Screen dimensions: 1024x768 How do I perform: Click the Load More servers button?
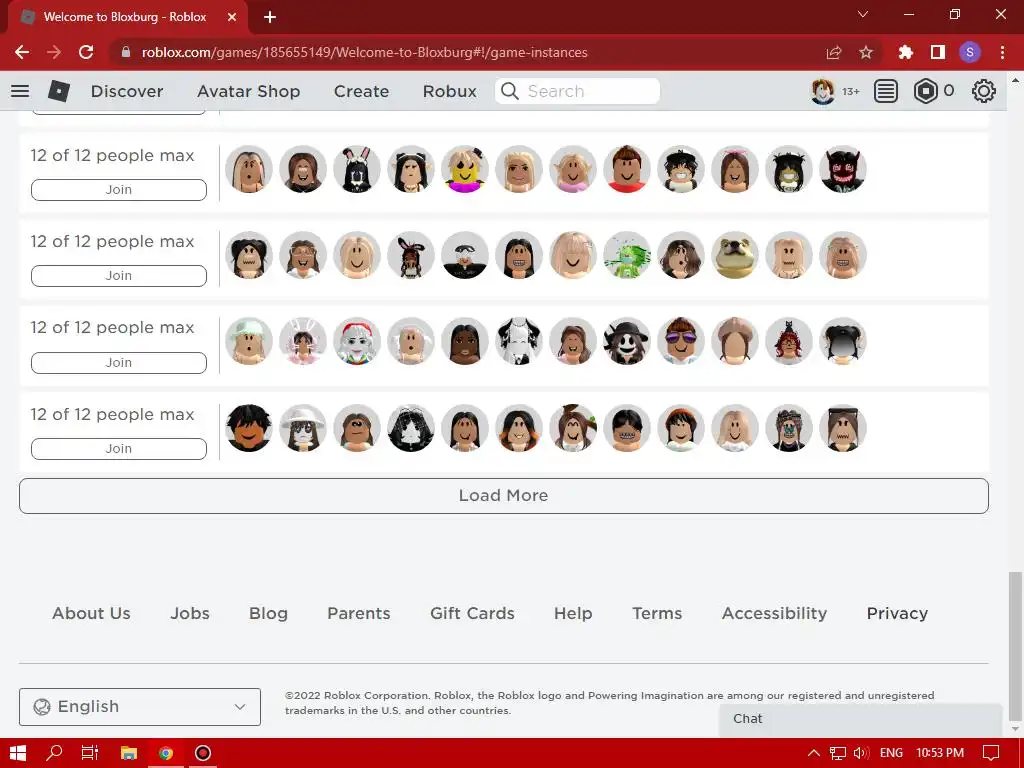tap(504, 496)
